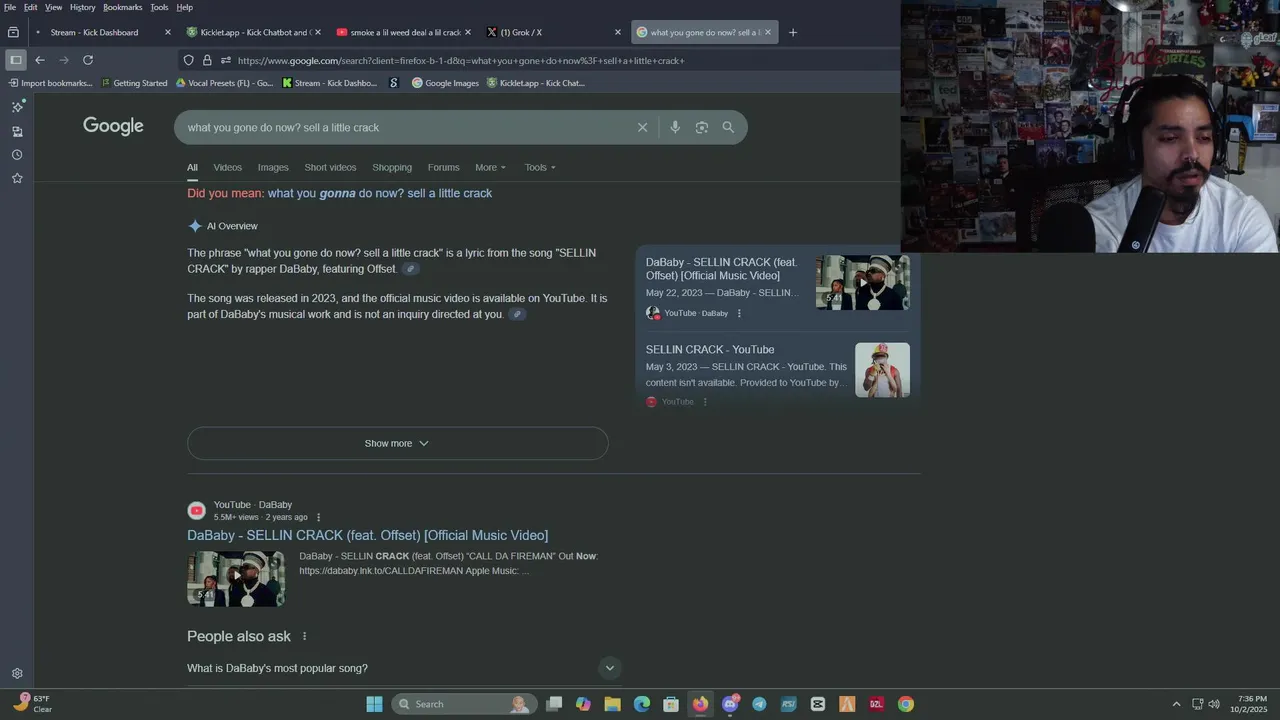Submit search with the magnifier icon
This screenshot has width=1280, height=720.
click(728, 127)
